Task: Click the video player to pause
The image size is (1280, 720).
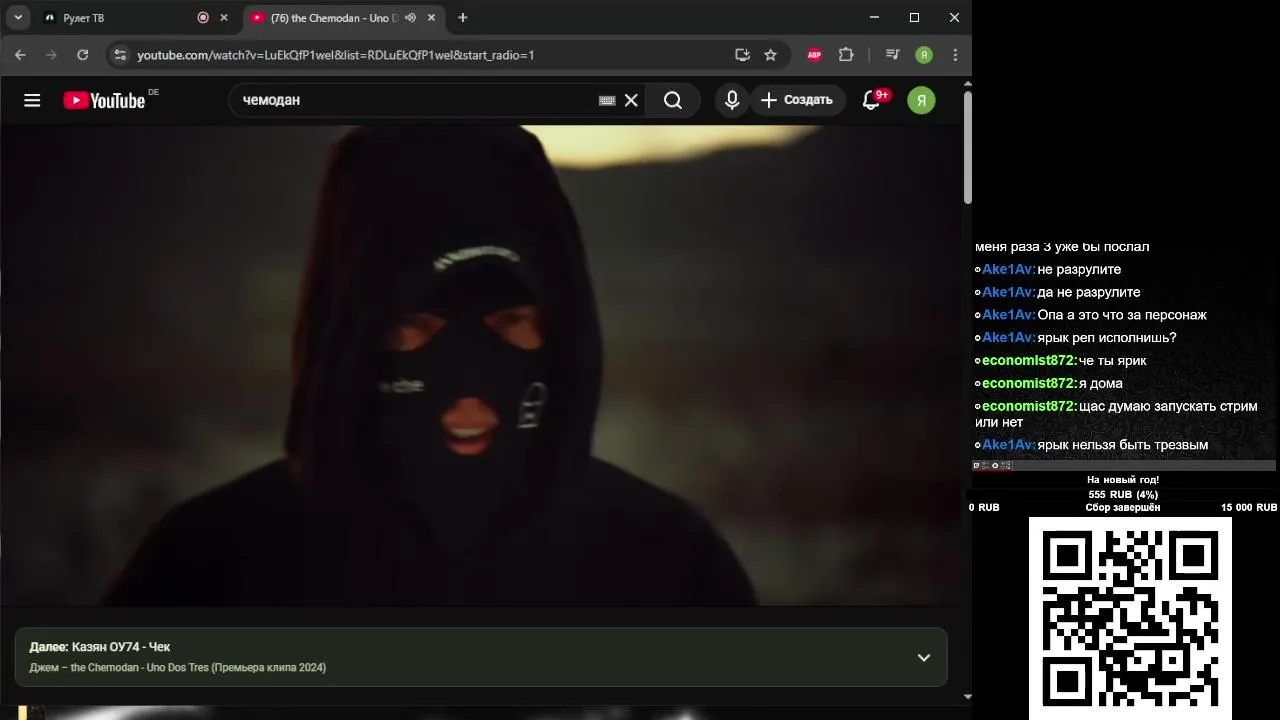Action: [x=480, y=365]
